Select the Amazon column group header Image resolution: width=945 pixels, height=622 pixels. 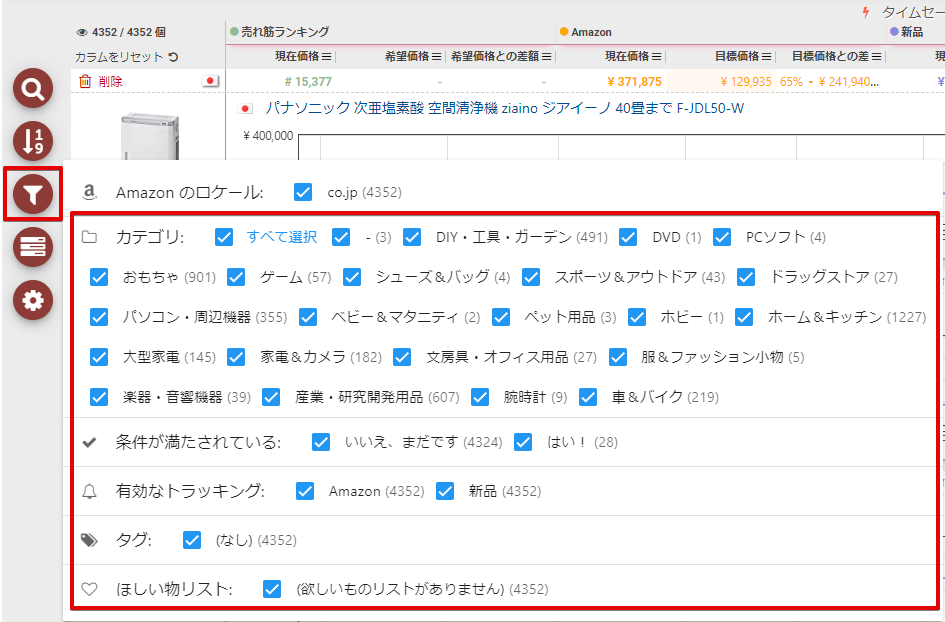tap(591, 32)
